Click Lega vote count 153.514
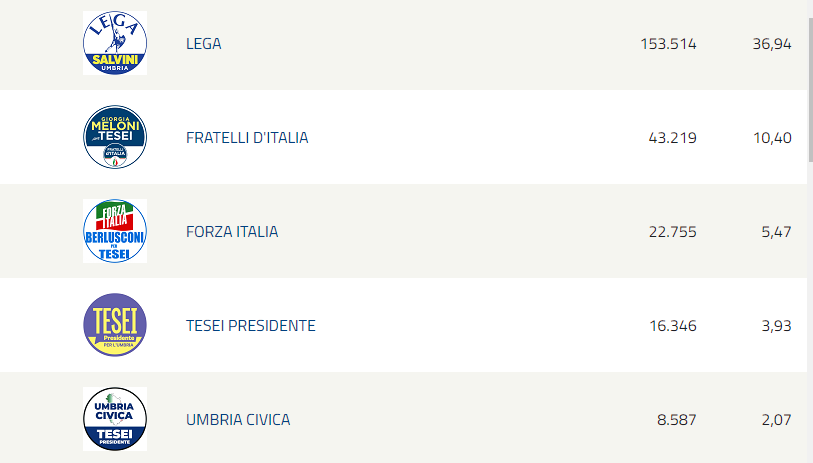The height and width of the screenshot is (463, 813). 668,44
